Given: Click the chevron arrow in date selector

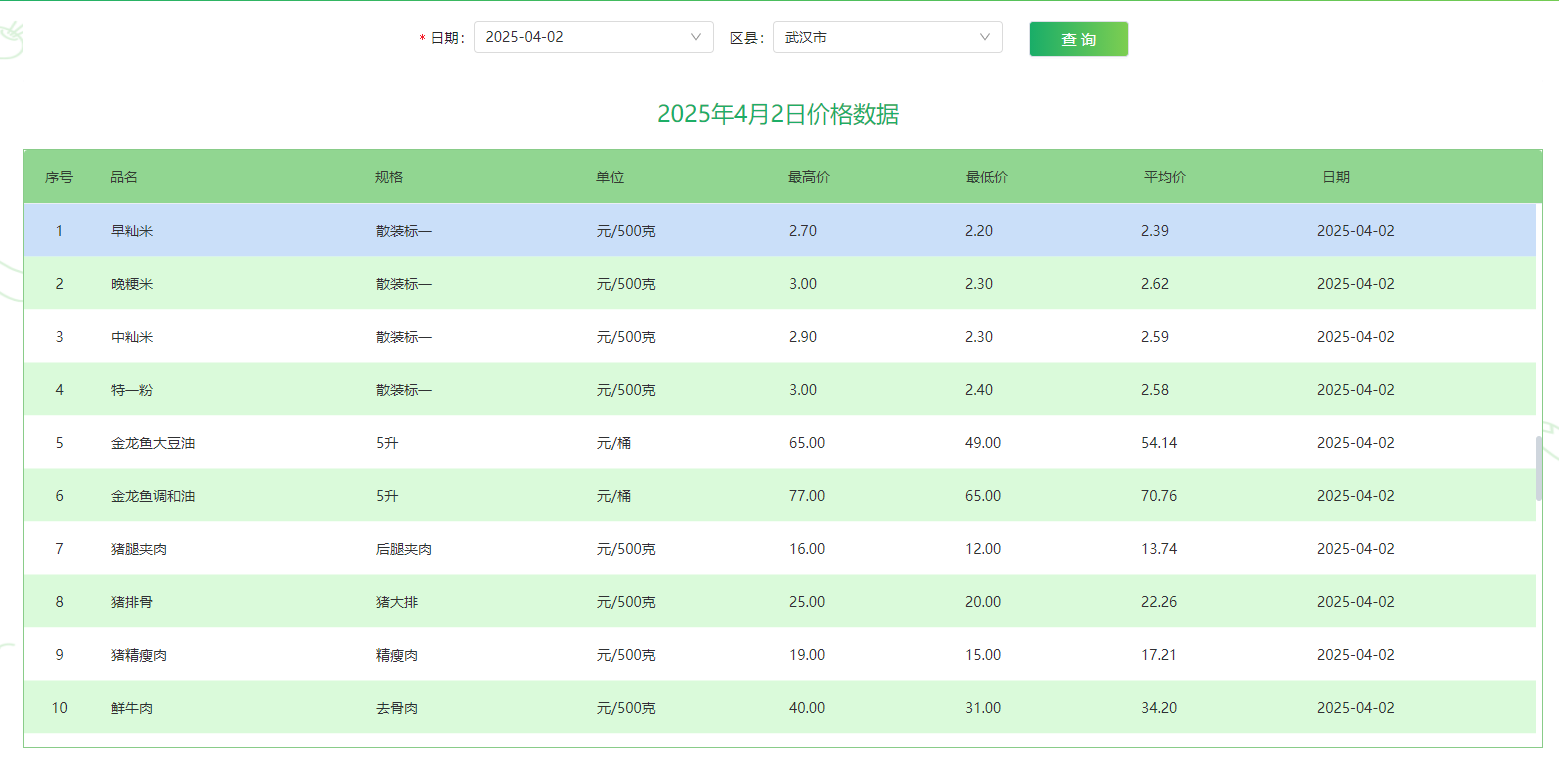Looking at the screenshot, I should coord(696,37).
